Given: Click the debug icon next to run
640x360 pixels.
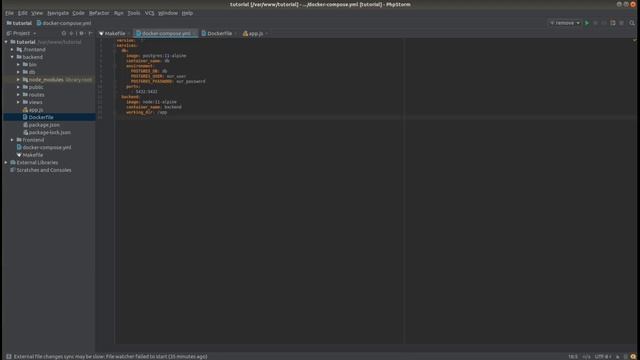Looking at the screenshot, I should [596, 23].
